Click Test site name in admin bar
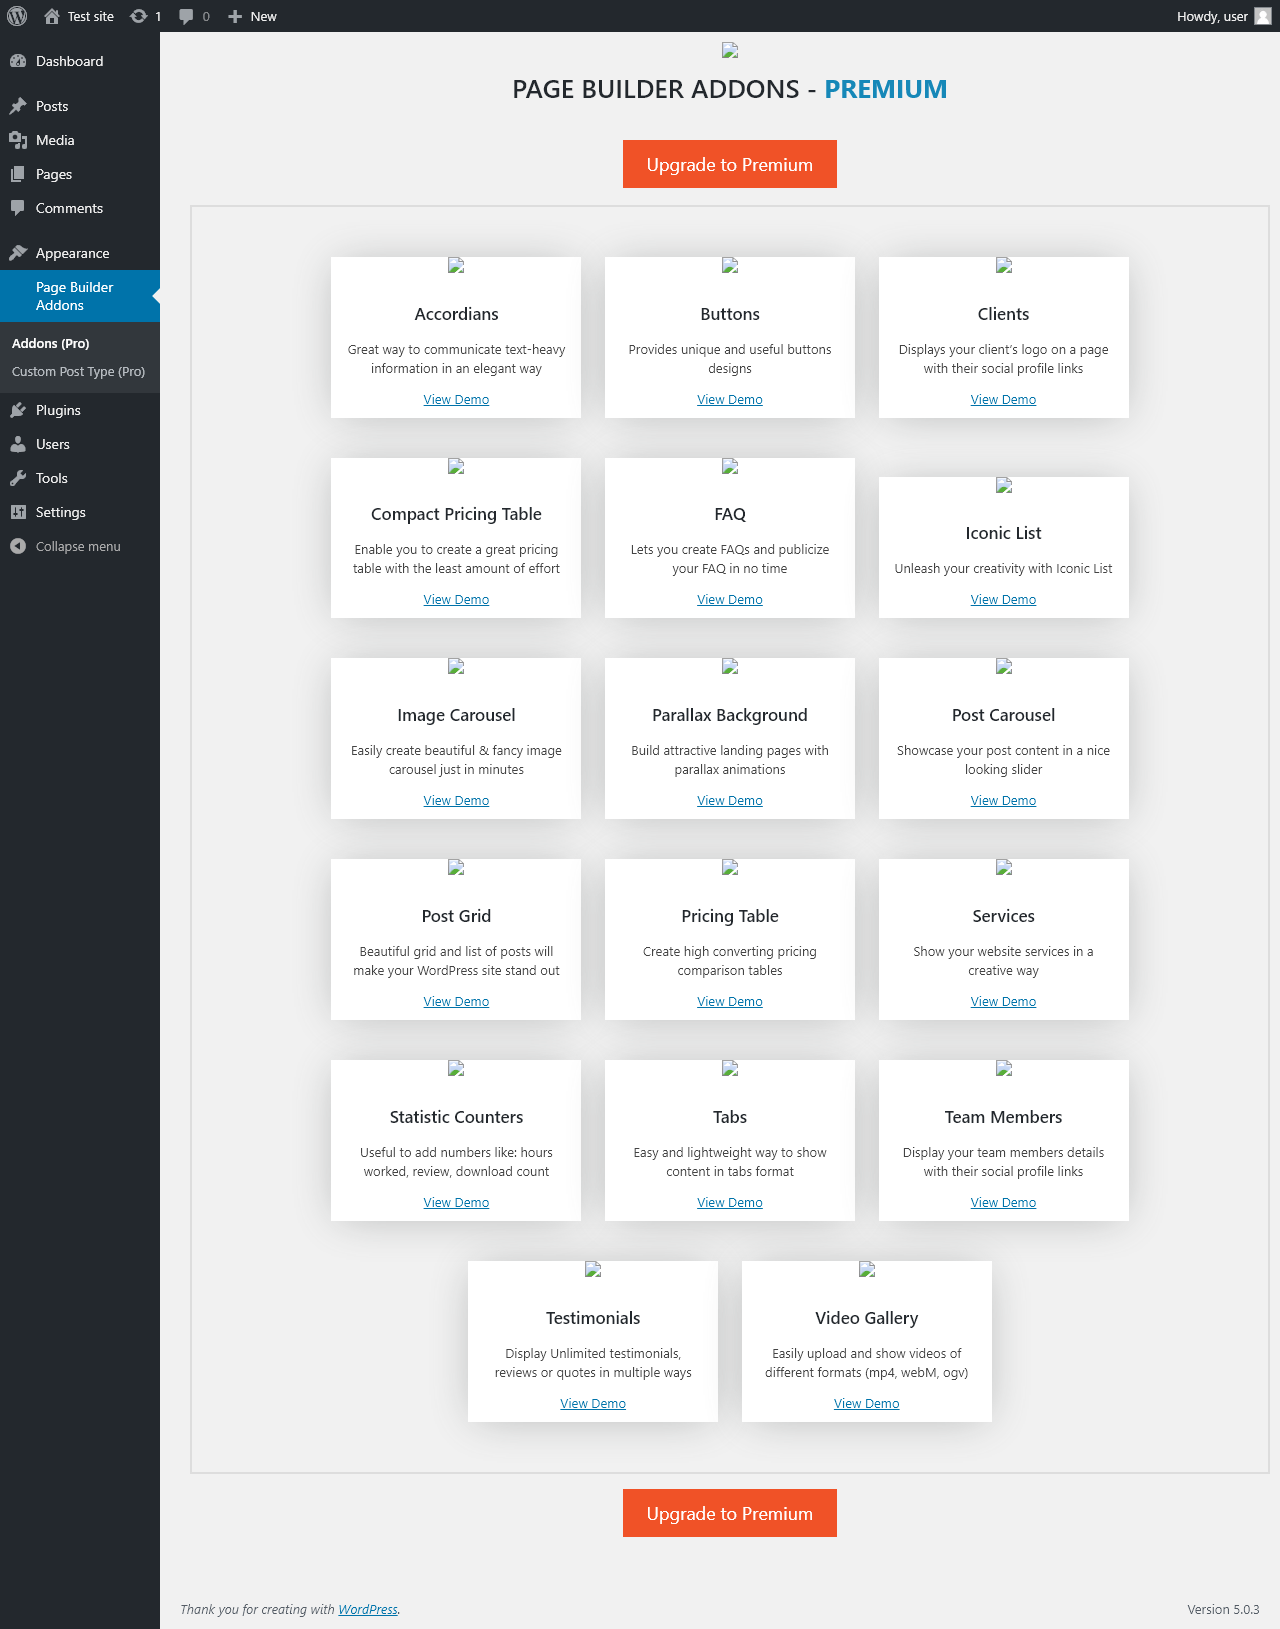 tap(91, 16)
